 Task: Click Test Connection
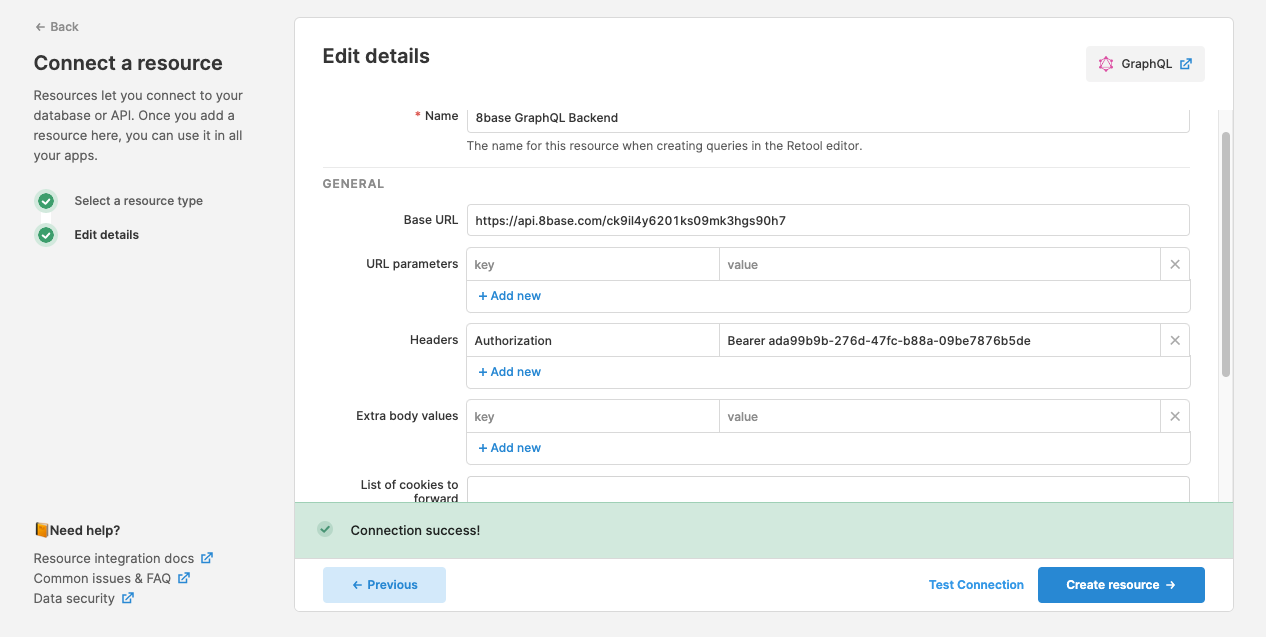976,585
